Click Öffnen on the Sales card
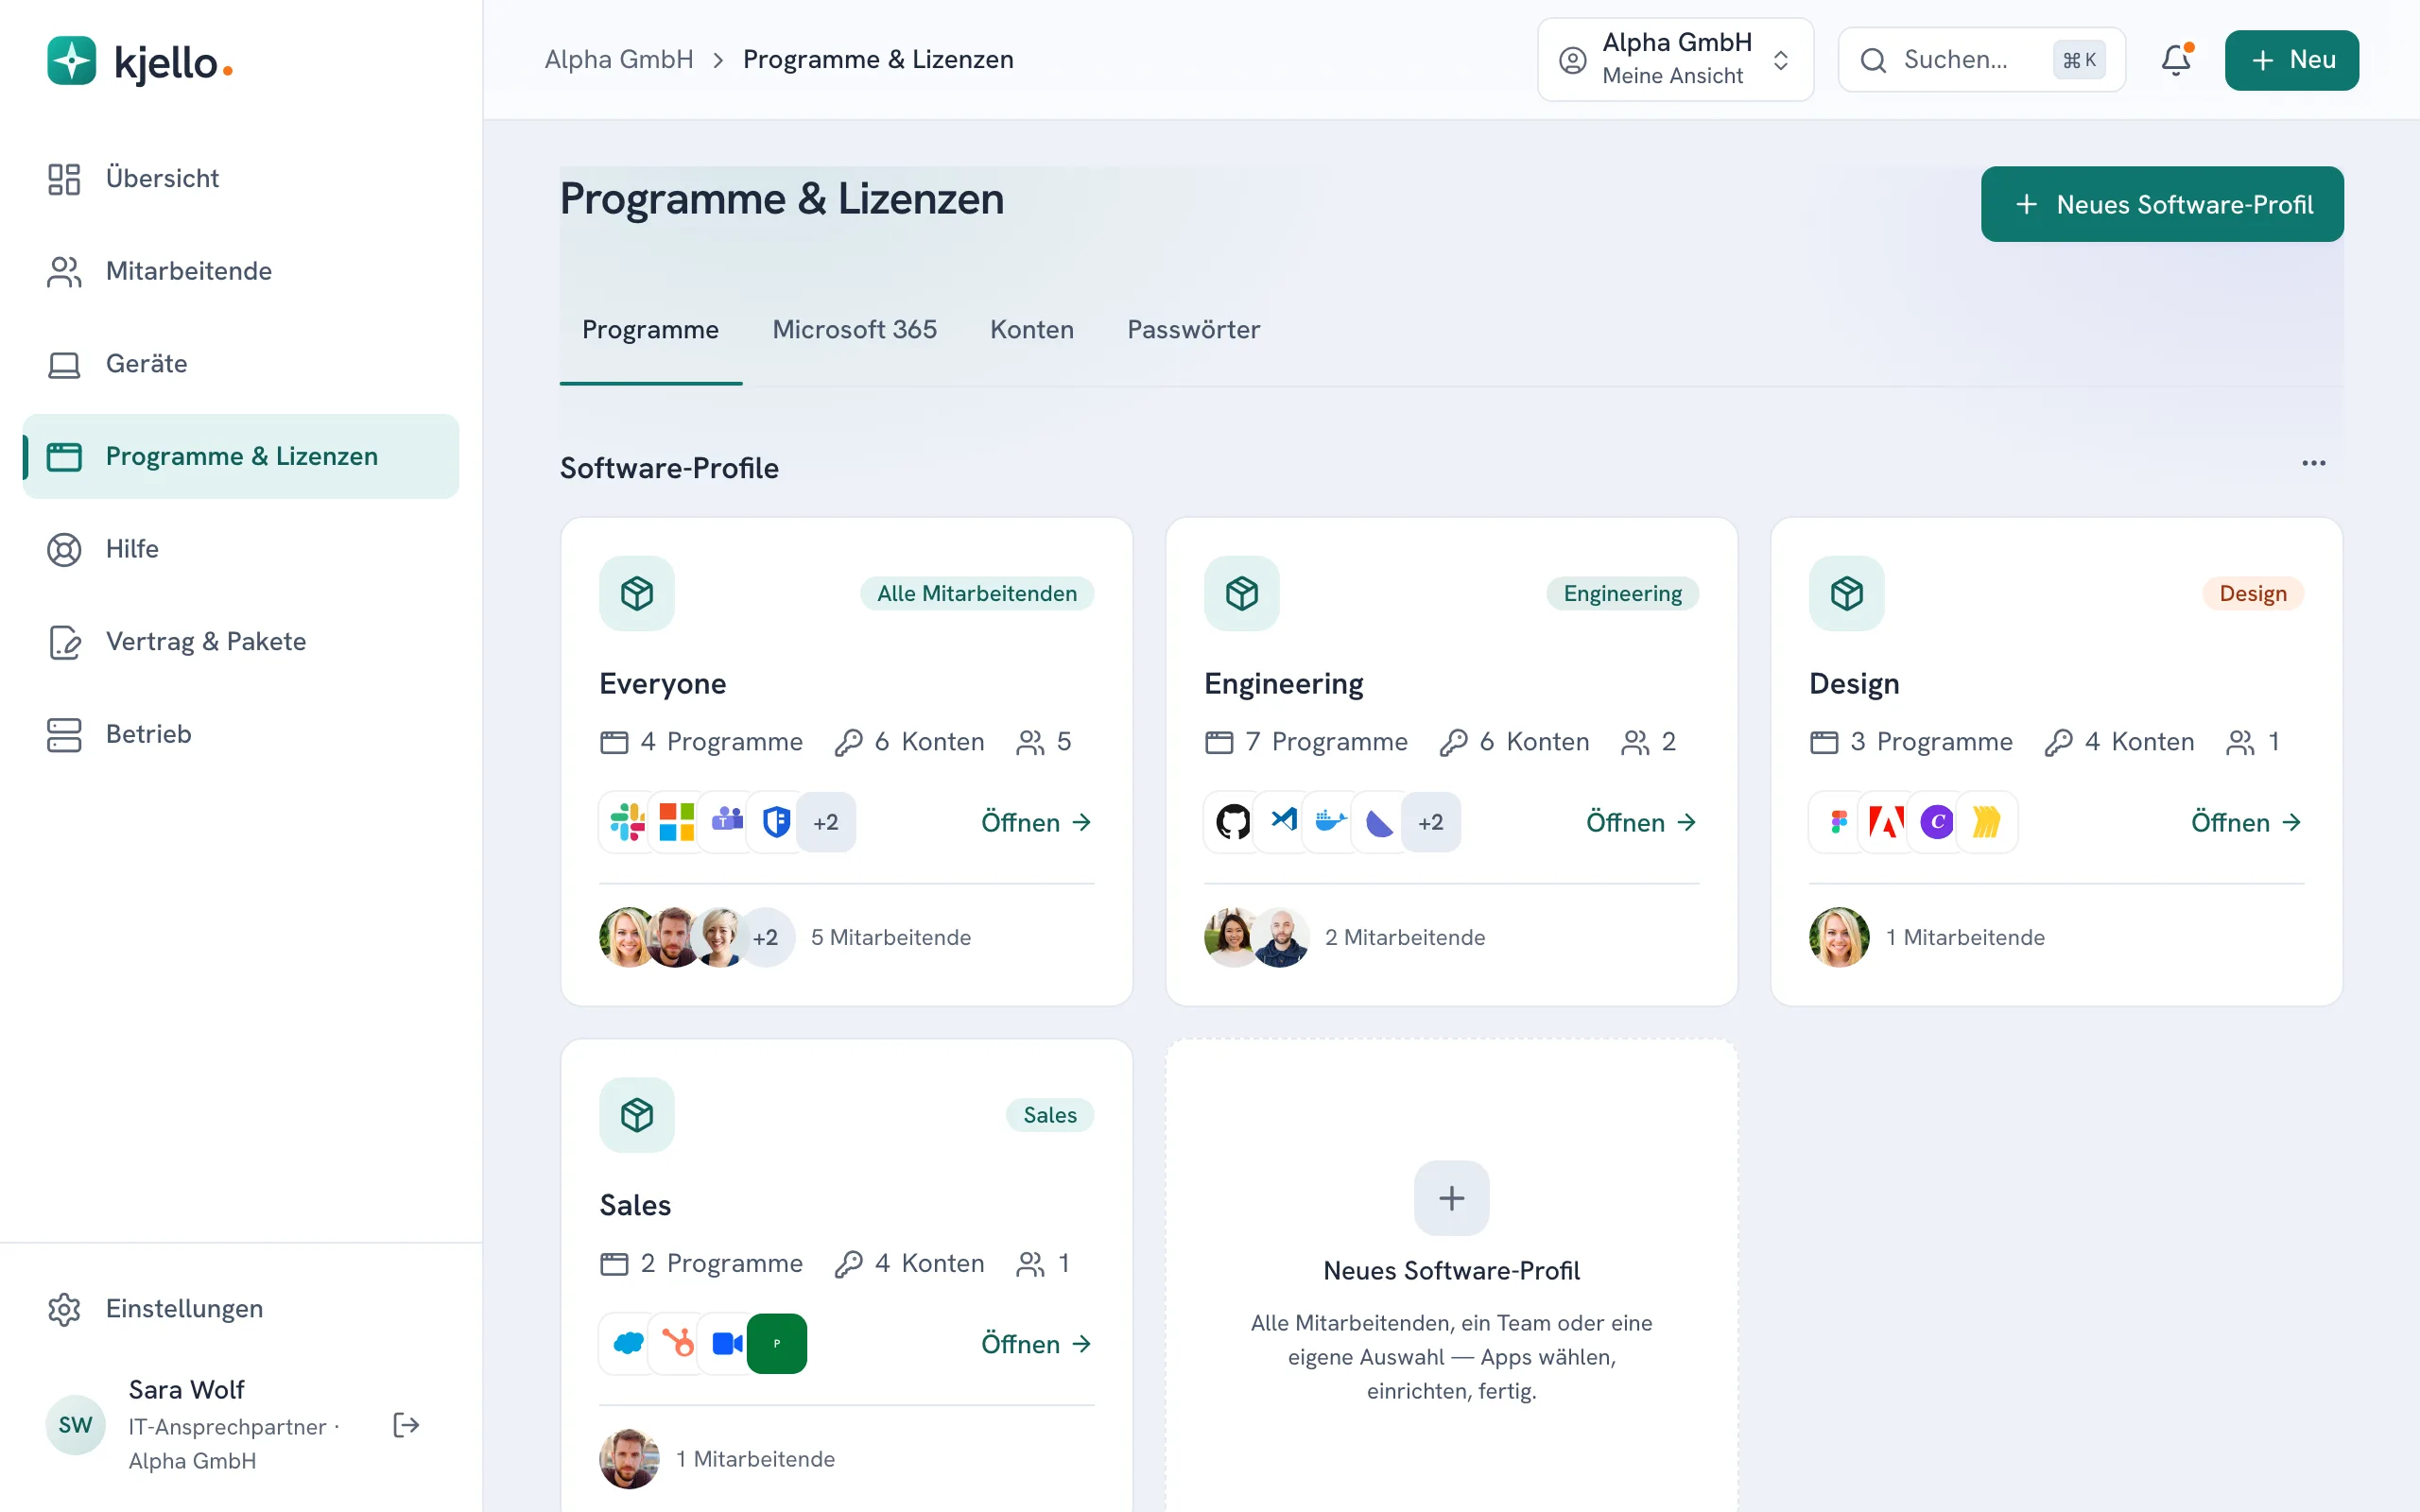This screenshot has height=1512, width=2420. coord(1036,1343)
